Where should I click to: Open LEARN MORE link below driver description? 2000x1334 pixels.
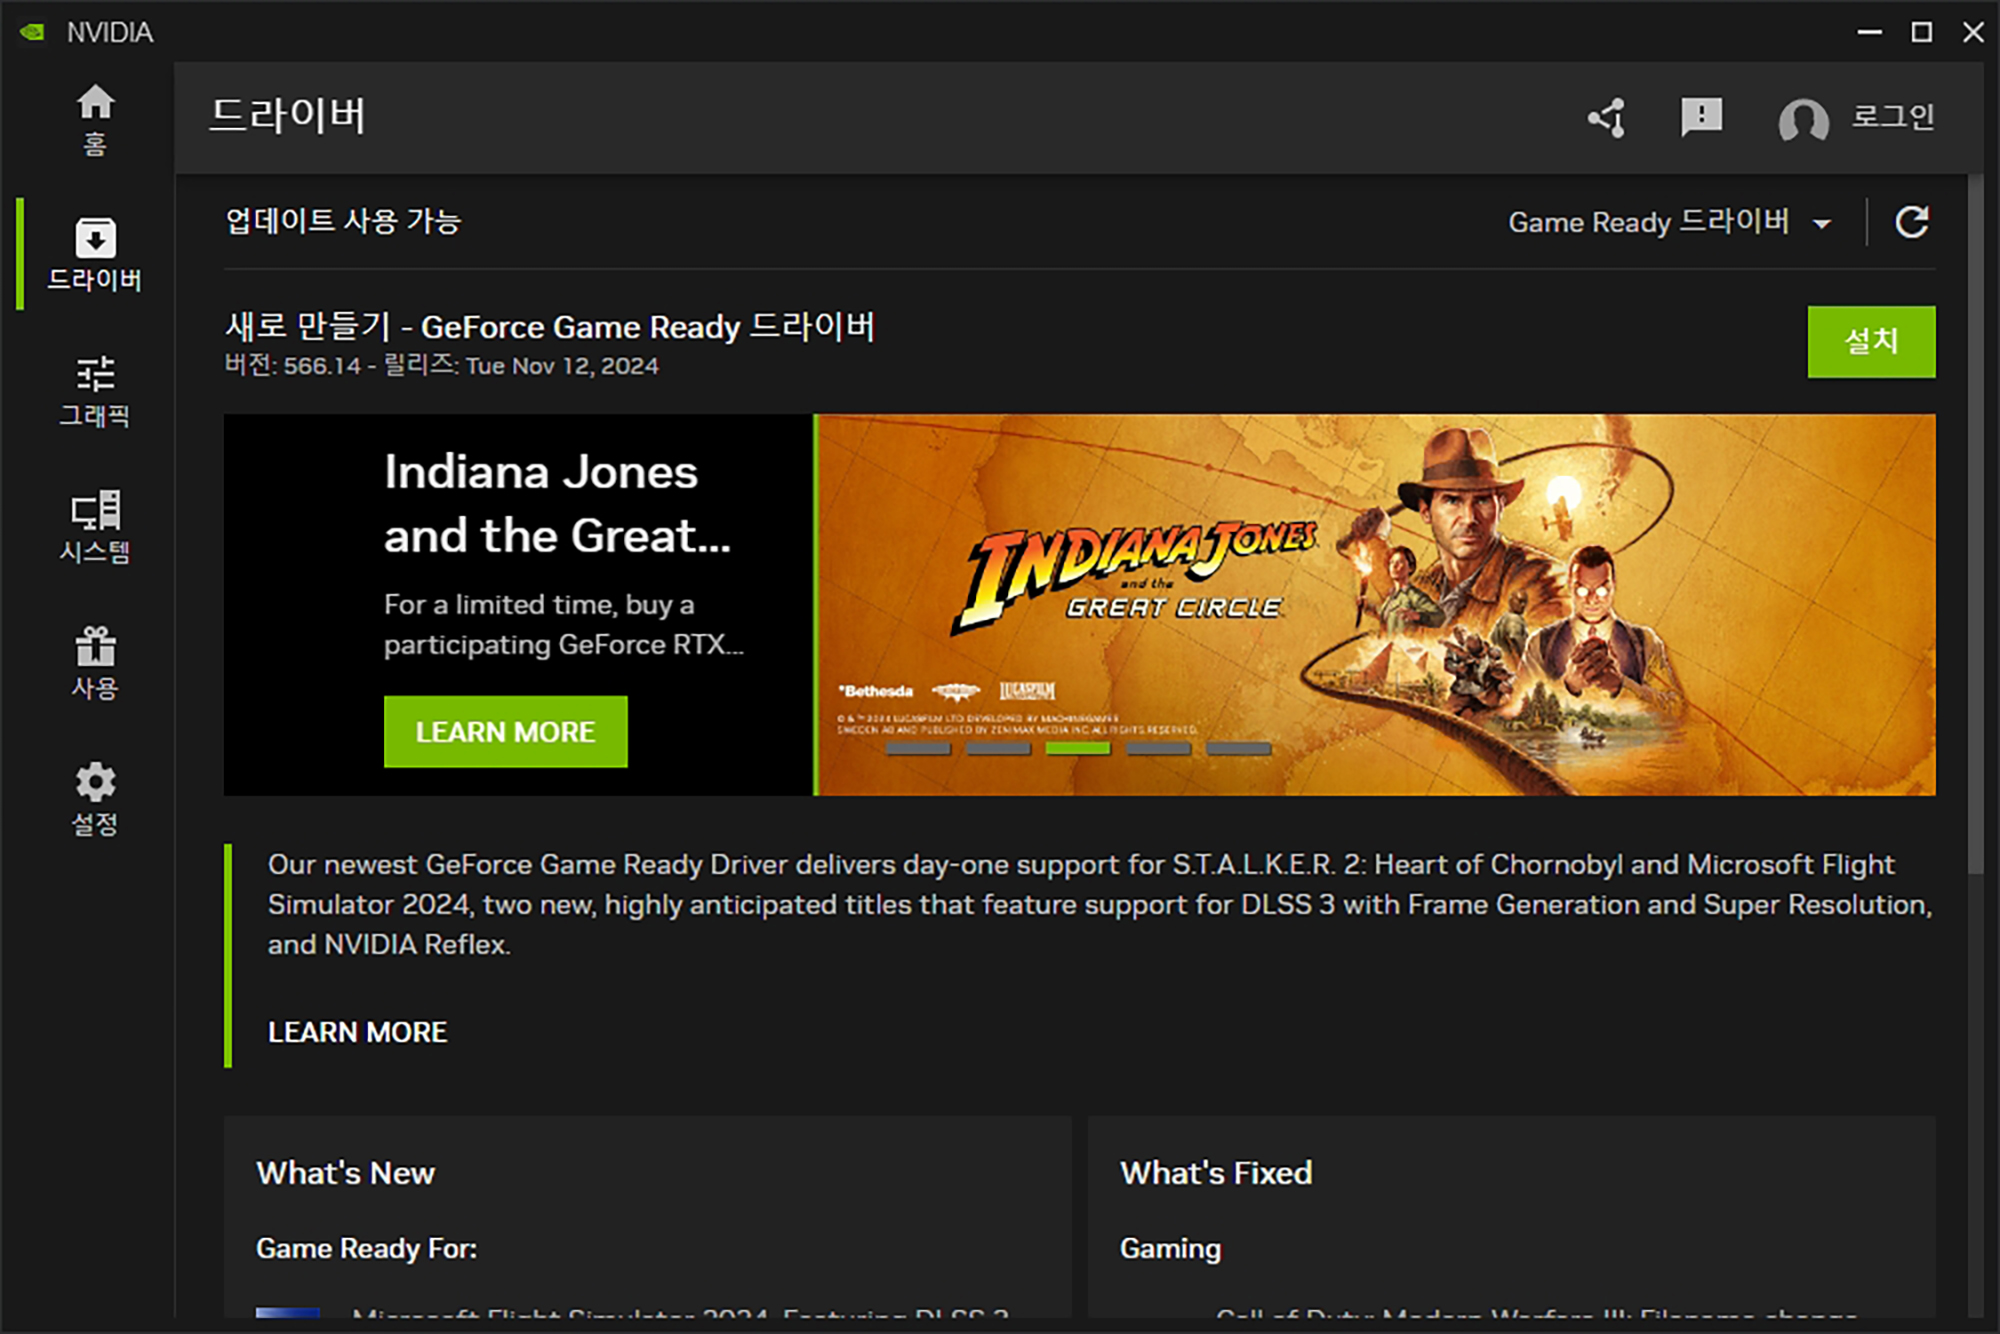(357, 1032)
